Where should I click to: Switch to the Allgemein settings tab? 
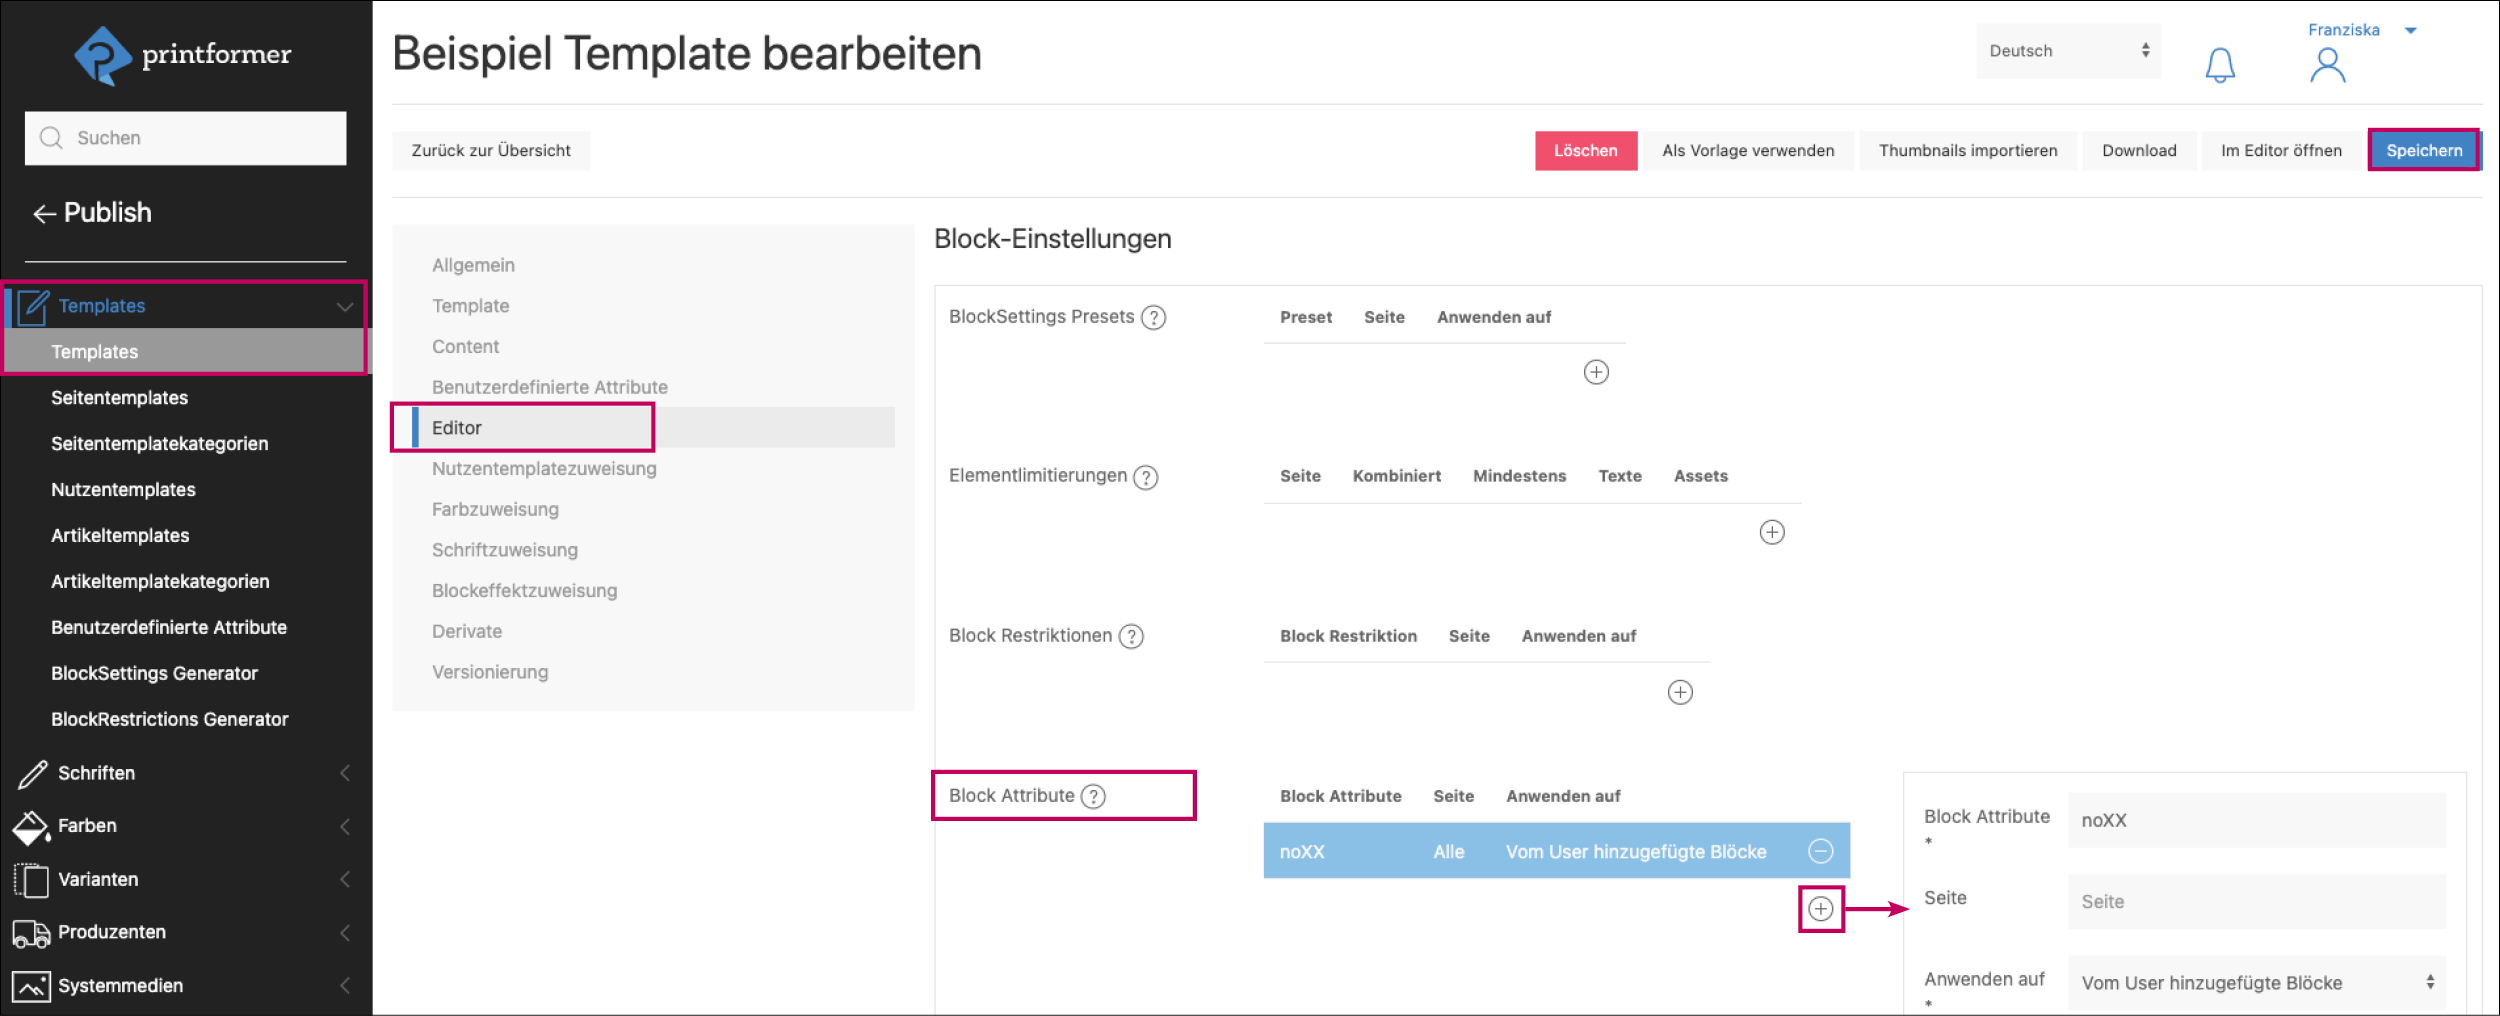point(473,265)
